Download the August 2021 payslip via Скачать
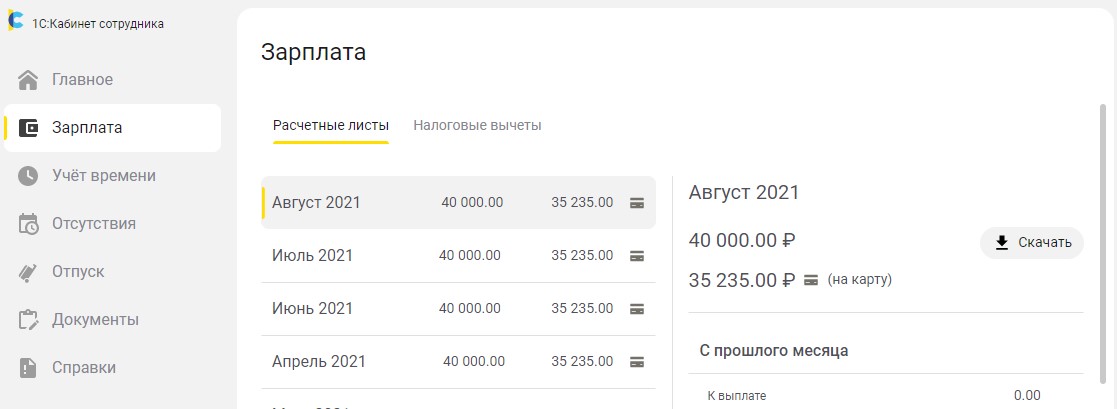This screenshot has width=1117, height=409. point(1032,243)
